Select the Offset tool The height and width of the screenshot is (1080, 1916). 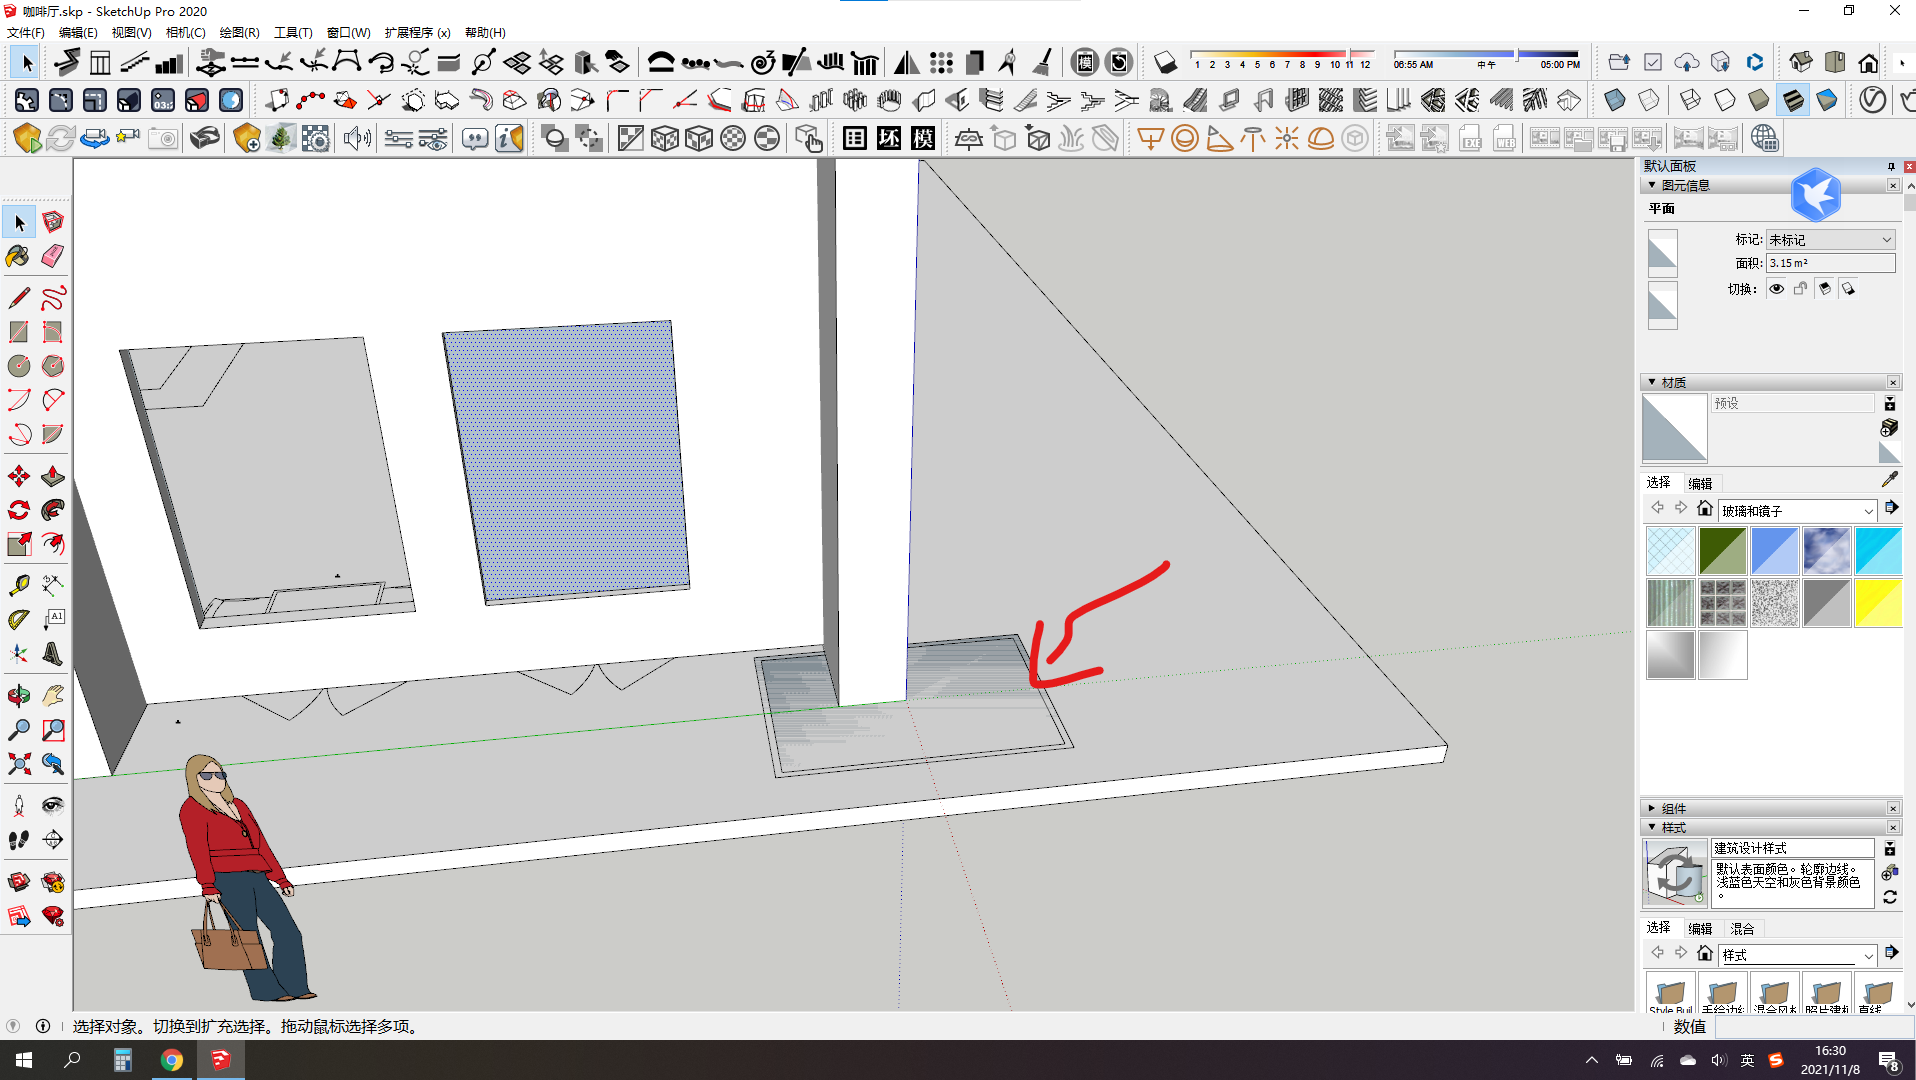click(53, 544)
